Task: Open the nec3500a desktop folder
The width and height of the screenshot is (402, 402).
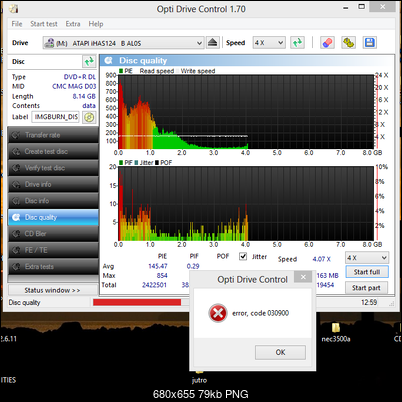Action: point(336,332)
